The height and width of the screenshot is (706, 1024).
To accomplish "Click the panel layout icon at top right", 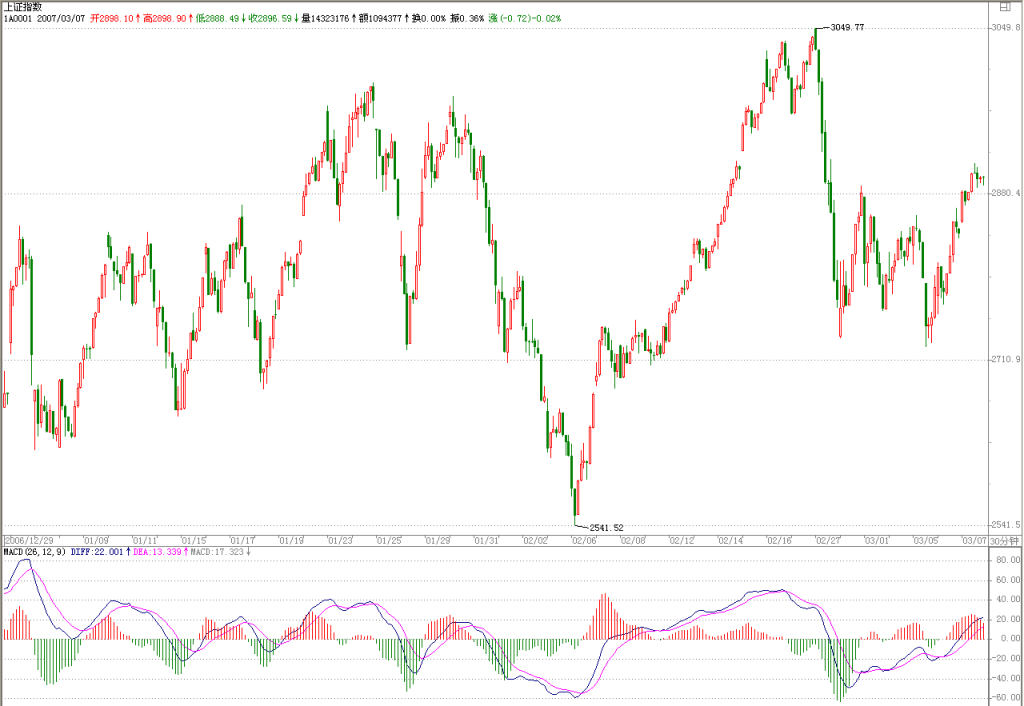I will [x=1006, y=7].
